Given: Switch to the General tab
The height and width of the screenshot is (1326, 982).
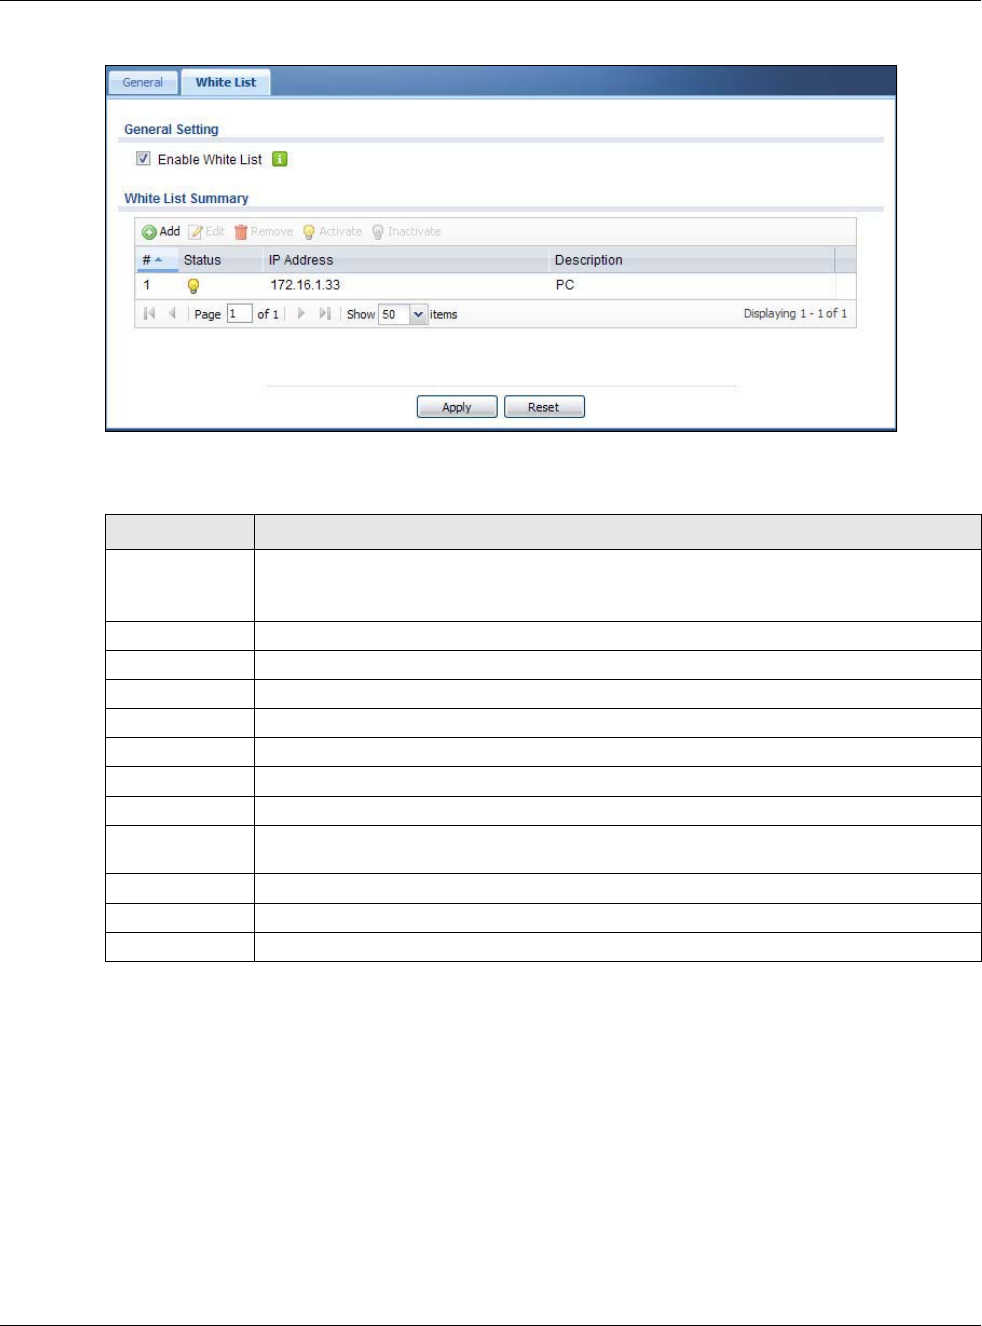Looking at the screenshot, I should [143, 83].
